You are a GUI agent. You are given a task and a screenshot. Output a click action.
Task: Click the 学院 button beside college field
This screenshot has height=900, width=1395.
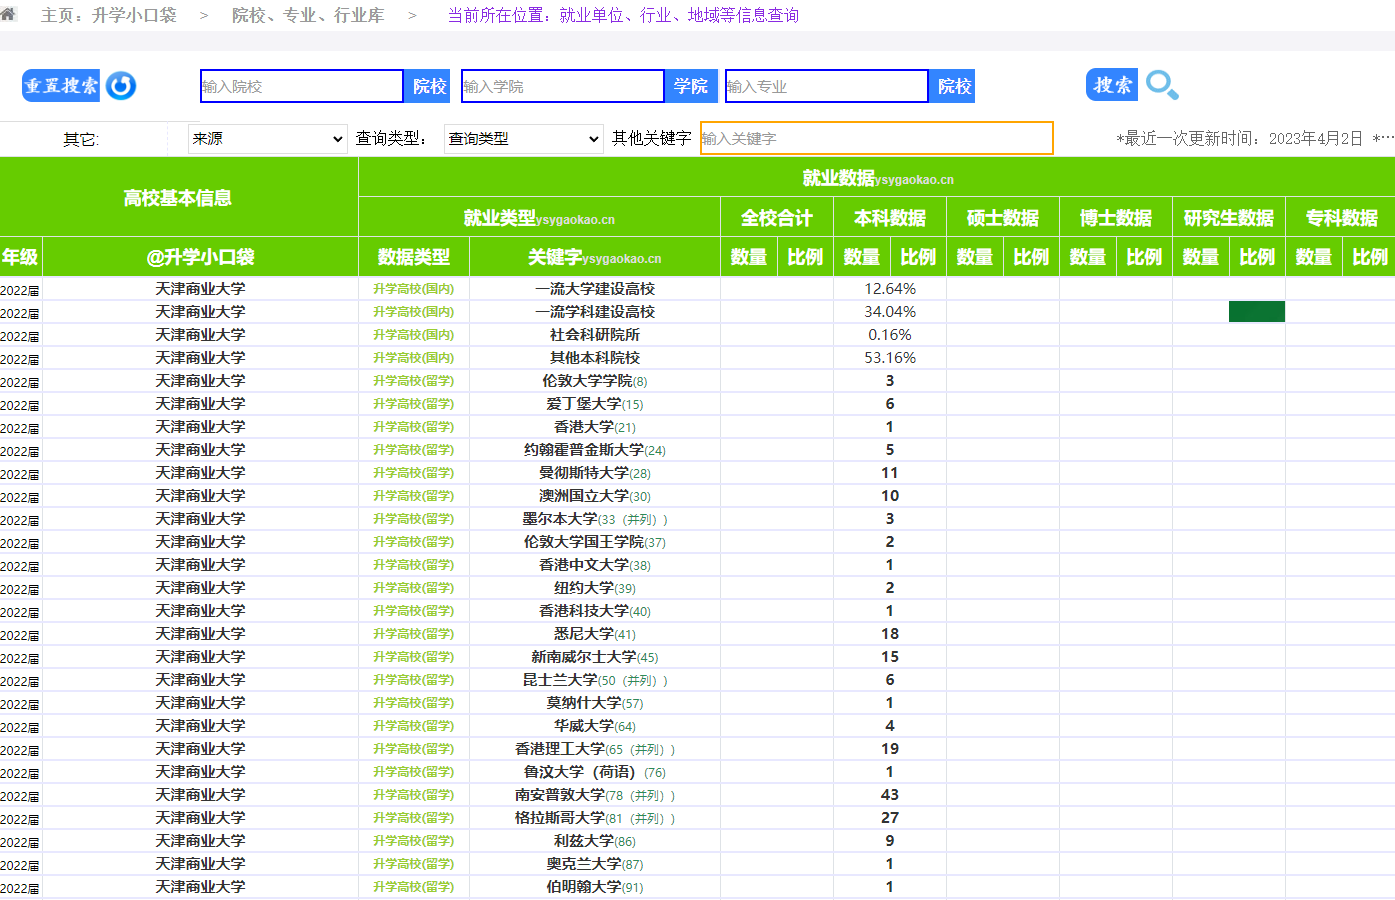point(690,86)
